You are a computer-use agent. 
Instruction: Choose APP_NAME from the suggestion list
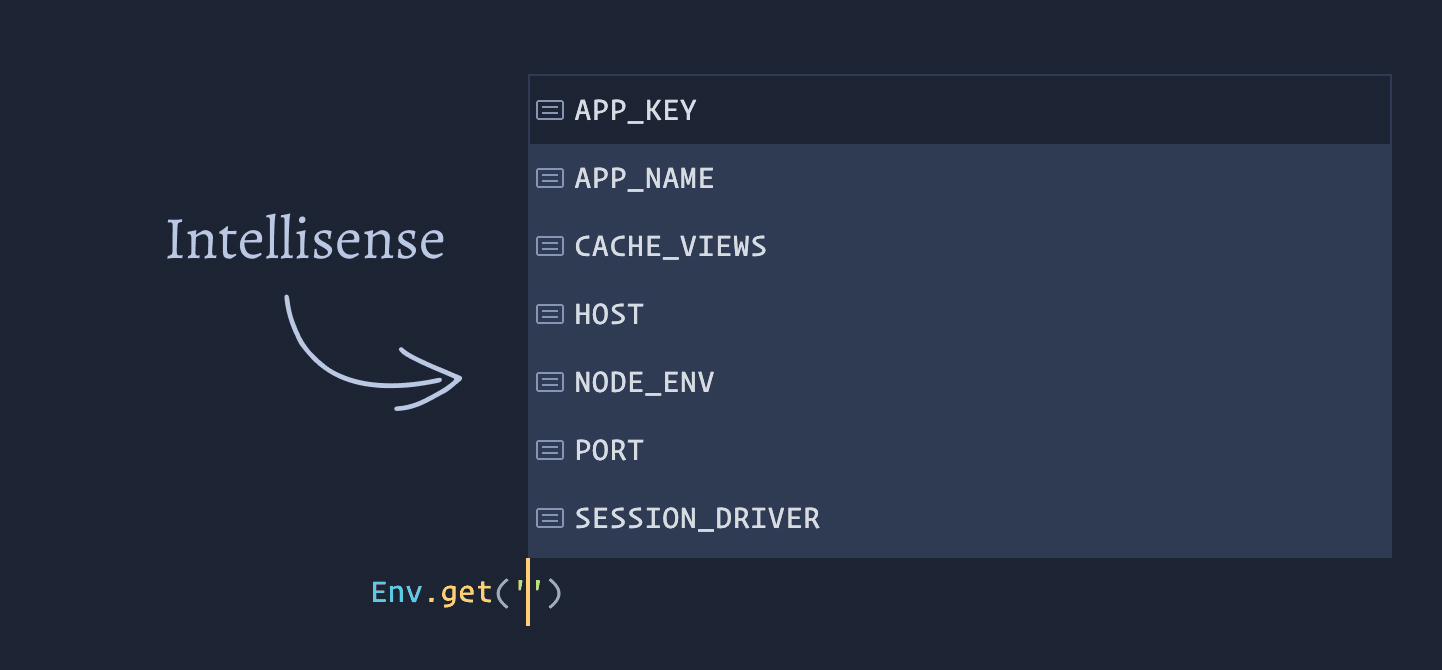[x=644, y=178]
